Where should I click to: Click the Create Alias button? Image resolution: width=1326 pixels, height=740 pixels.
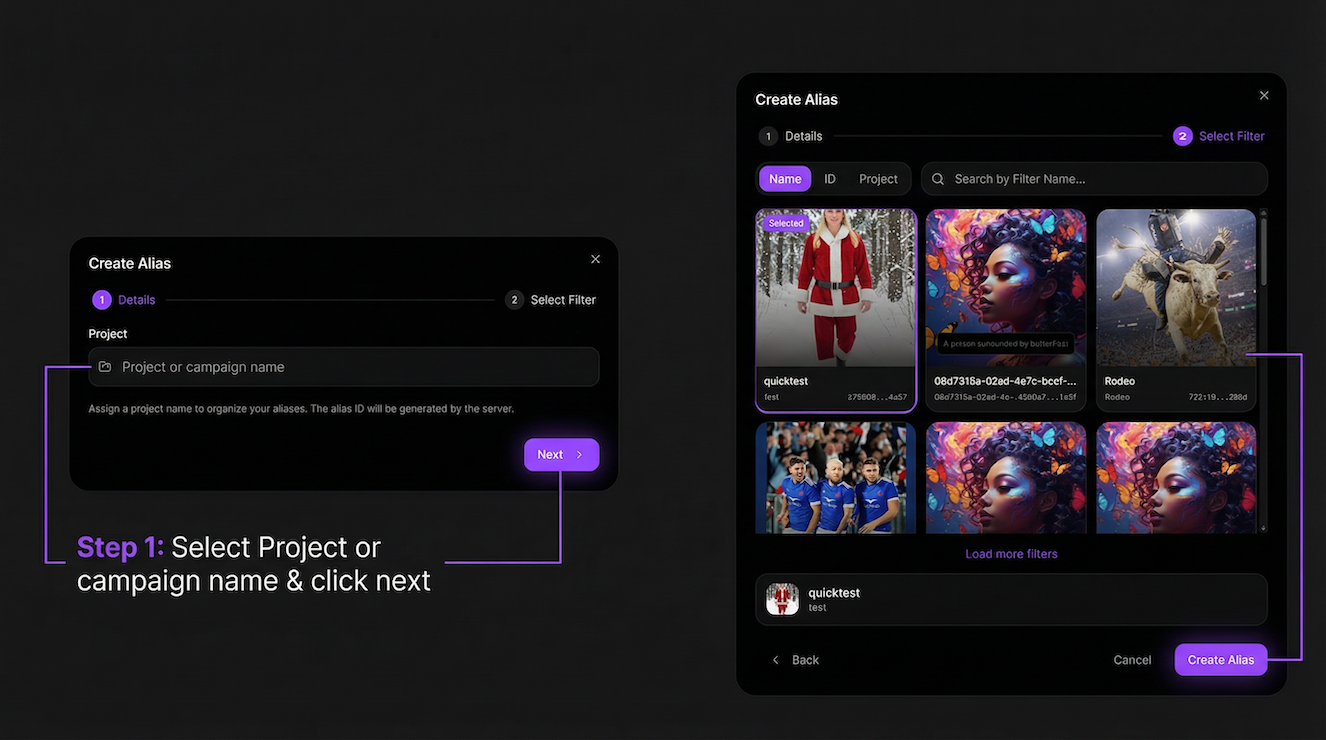1220,660
